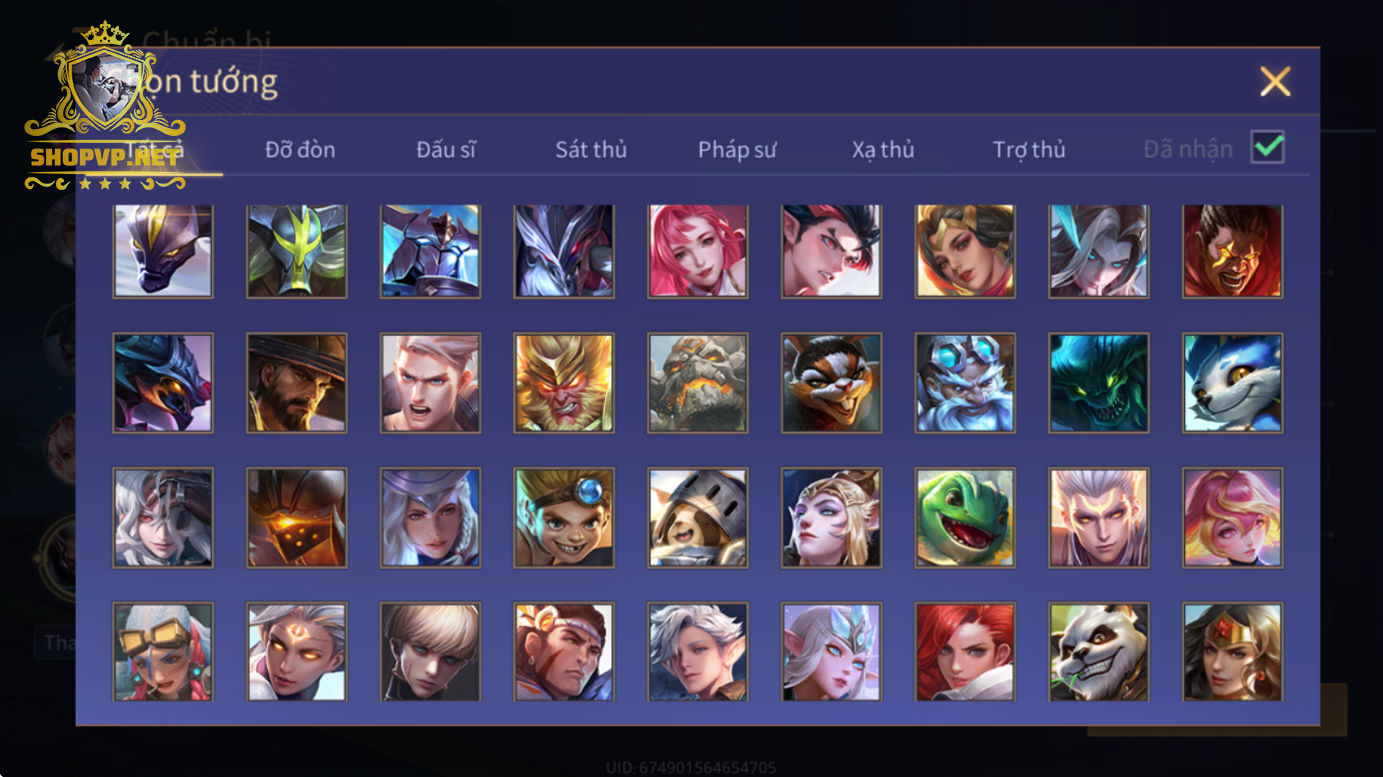Pick the green chameleon hero portrait
Image resolution: width=1383 pixels, height=777 pixels.
tap(965, 517)
